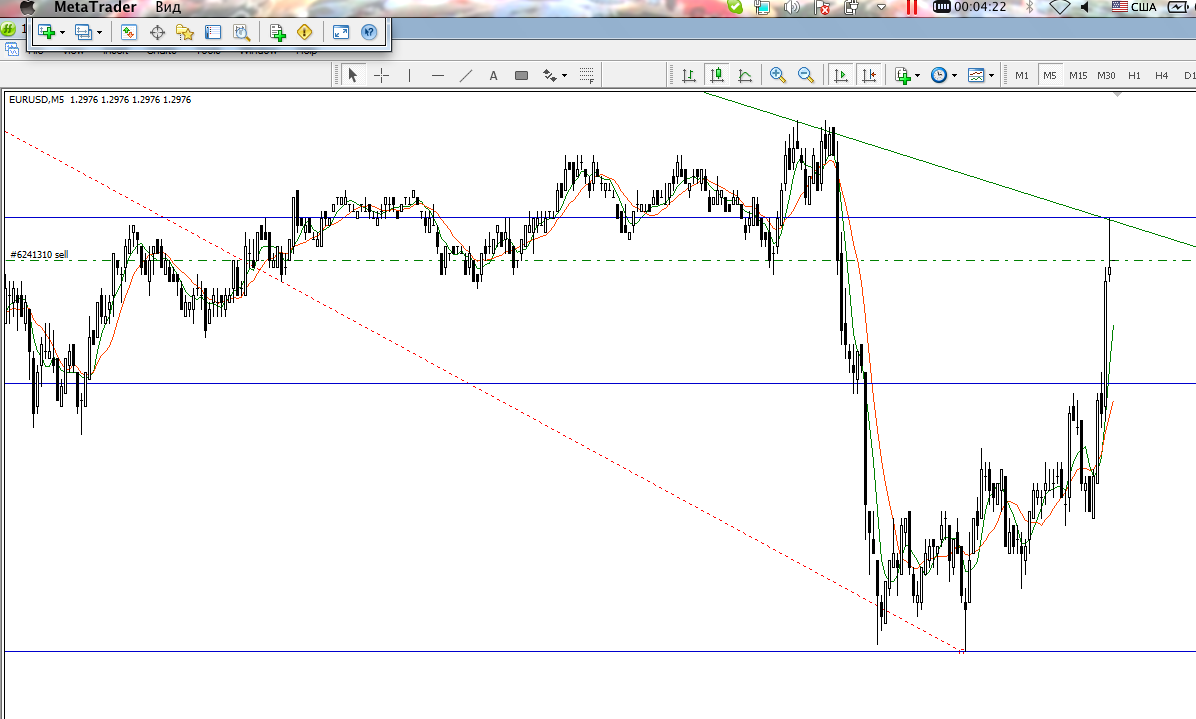Click the chart shift triangle marker
This screenshot has width=1196, height=719.
(x=1117, y=95)
